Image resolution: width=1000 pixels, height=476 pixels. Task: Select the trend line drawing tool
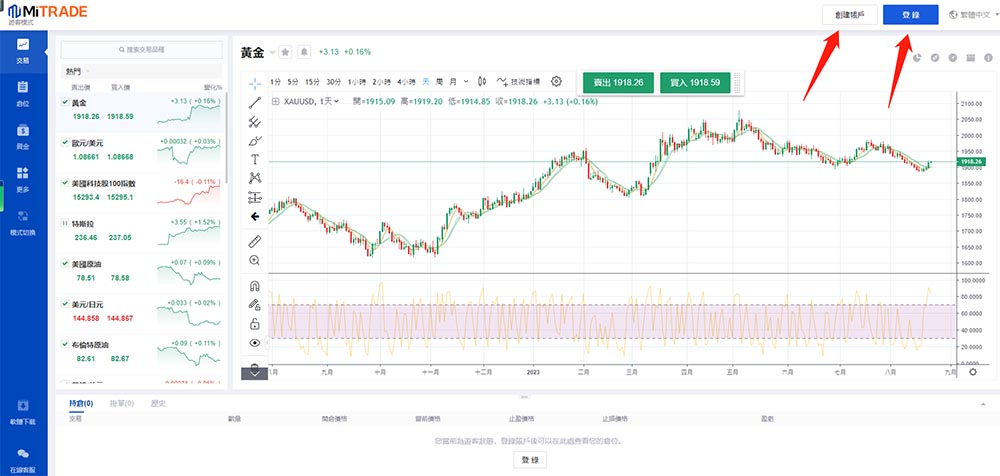[x=254, y=101]
